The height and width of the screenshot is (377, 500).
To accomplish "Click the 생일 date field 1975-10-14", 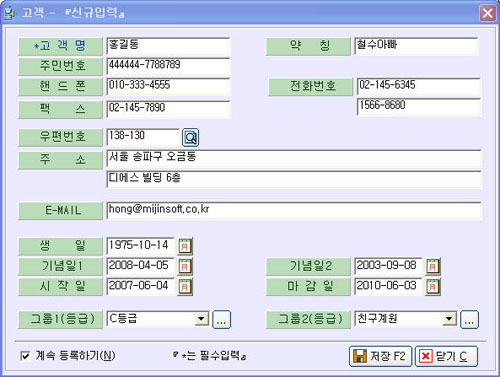I will (x=141, y=246).
